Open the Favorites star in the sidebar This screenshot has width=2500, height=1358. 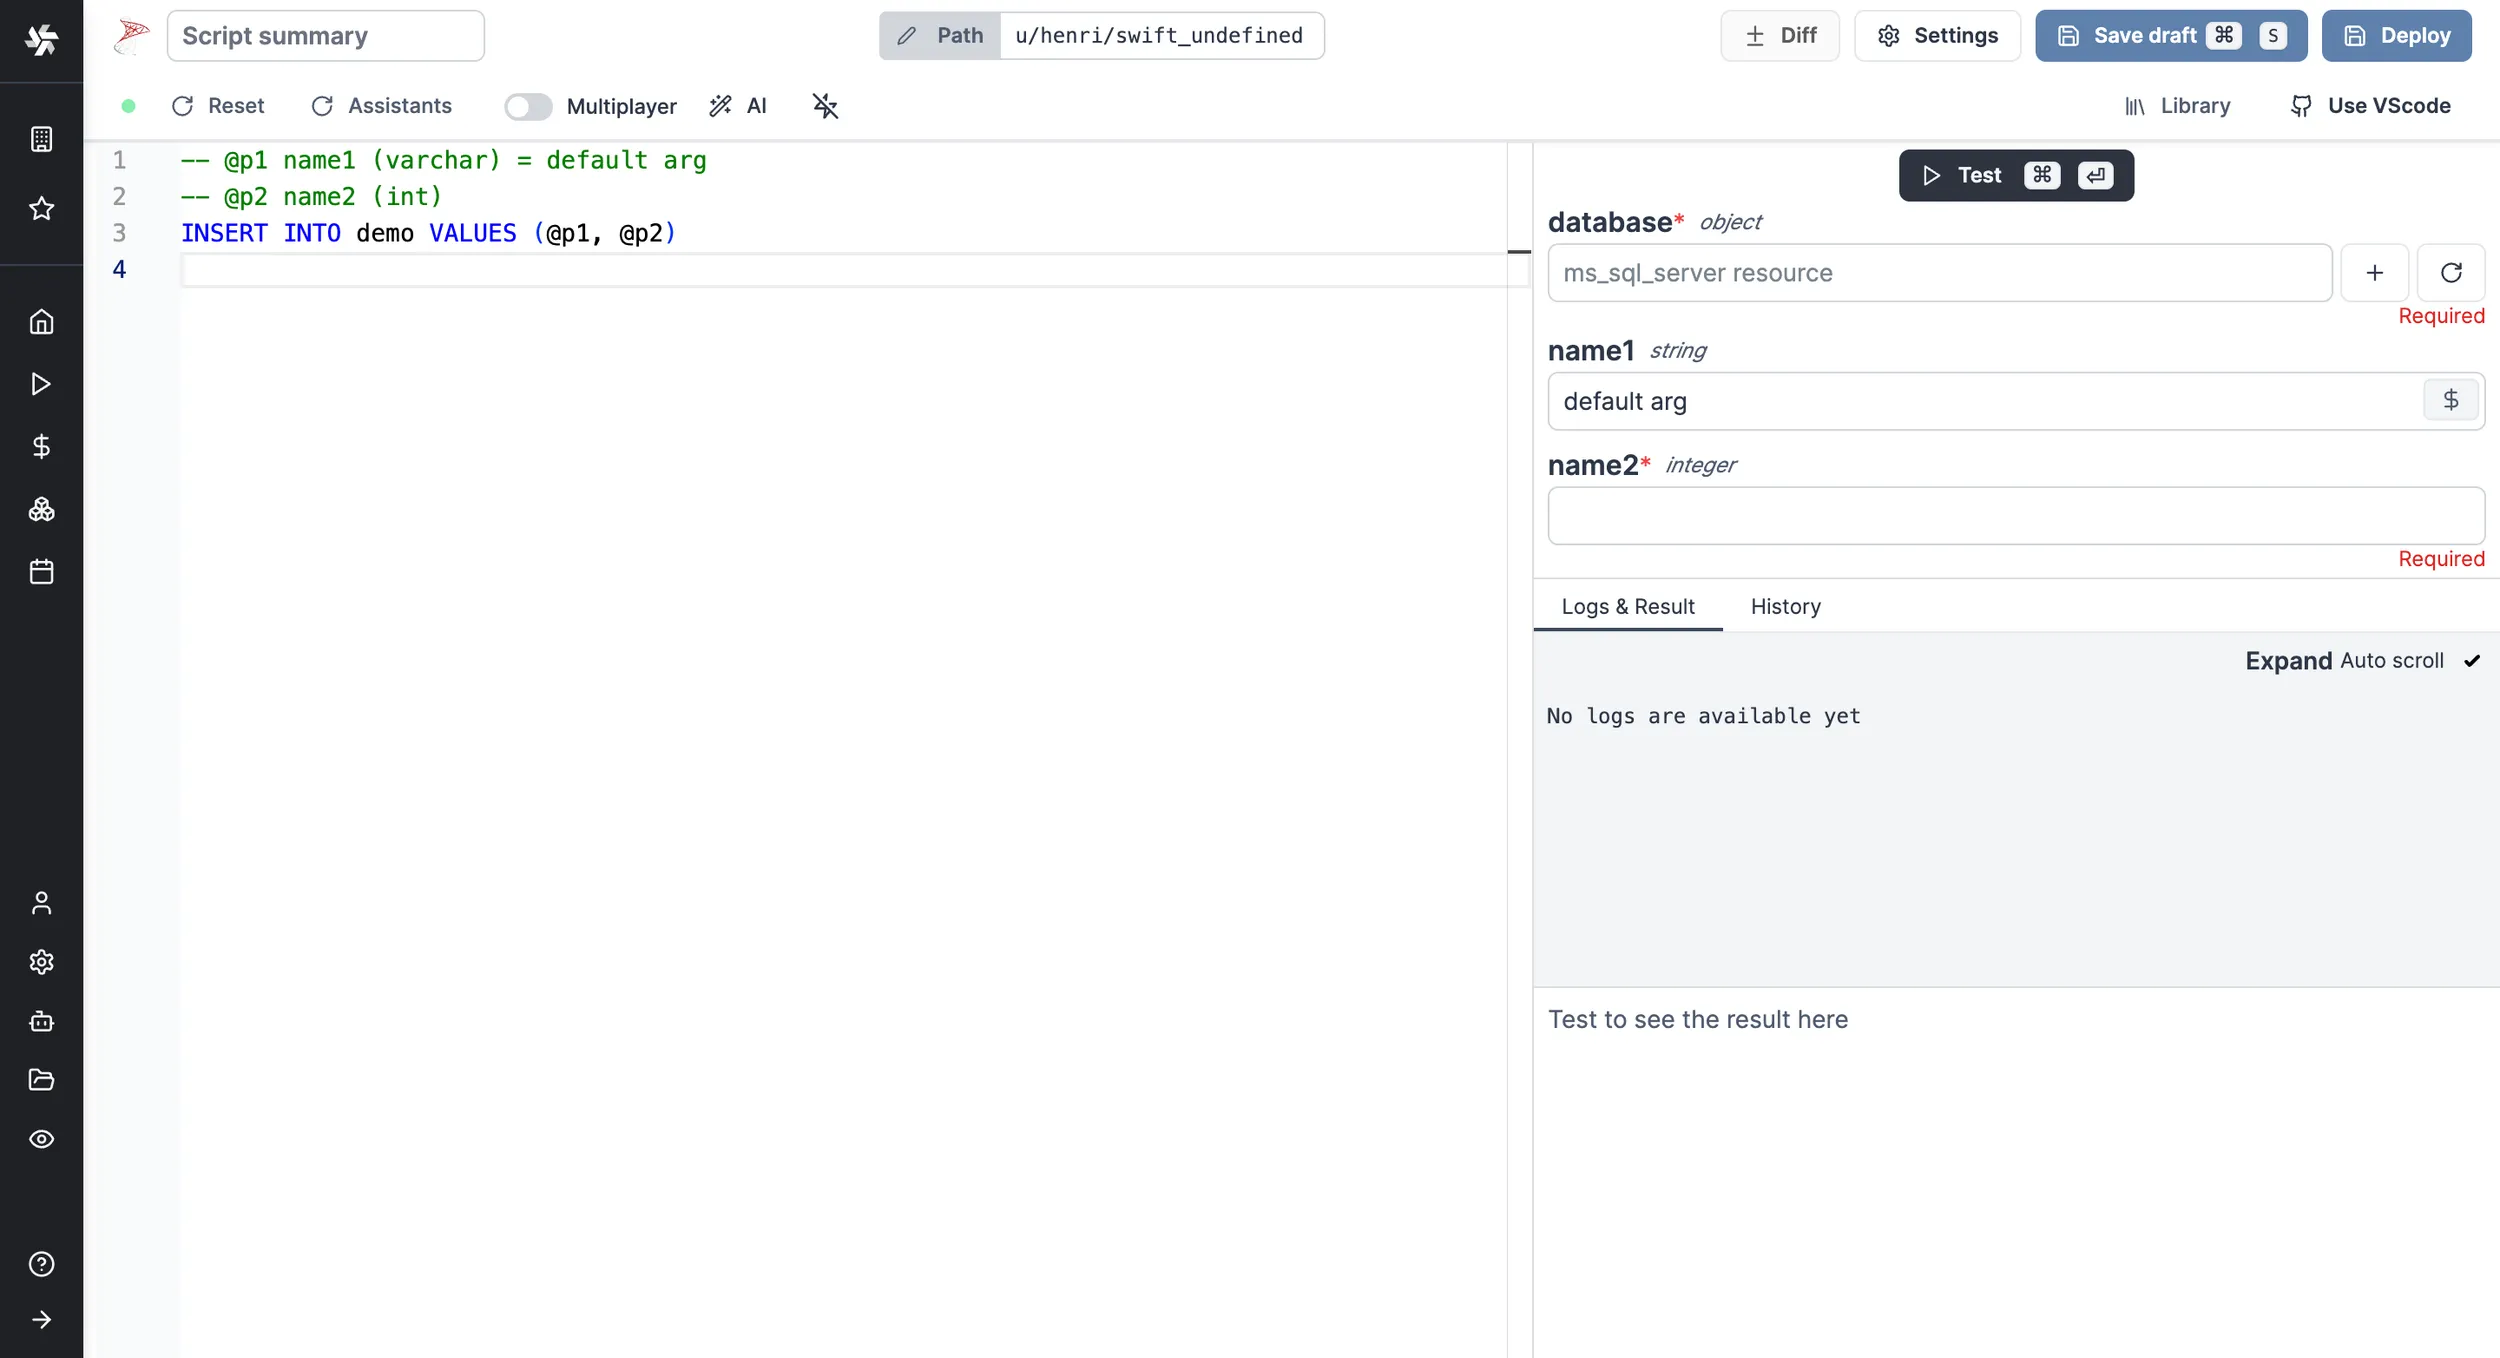point(41,207)
